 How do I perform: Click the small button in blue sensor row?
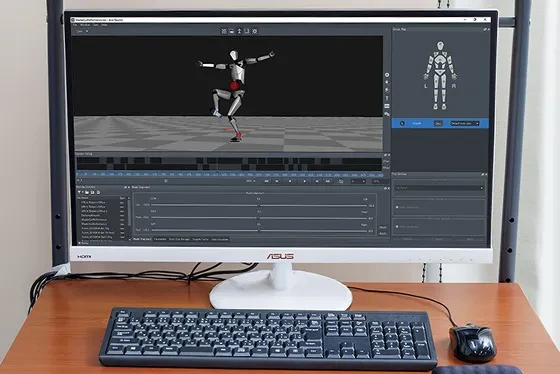438,123
